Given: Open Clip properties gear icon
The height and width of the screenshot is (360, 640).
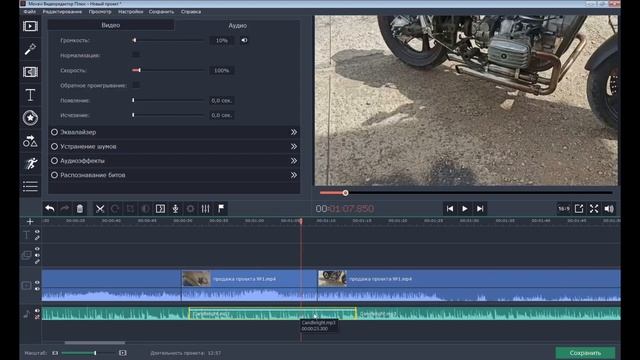Looking at the screenshot, I should point(191,209).
